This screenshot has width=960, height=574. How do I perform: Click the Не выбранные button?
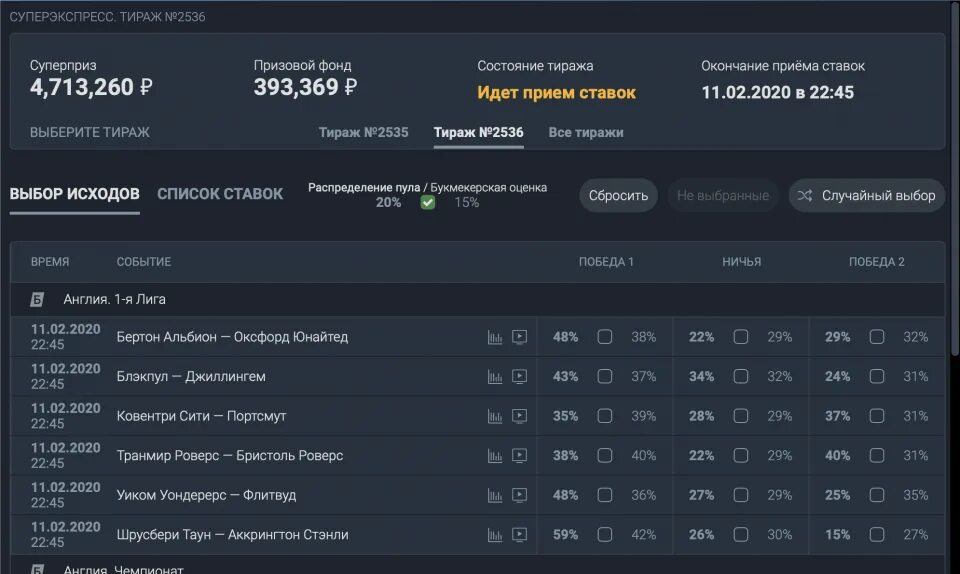coord(723,195)
